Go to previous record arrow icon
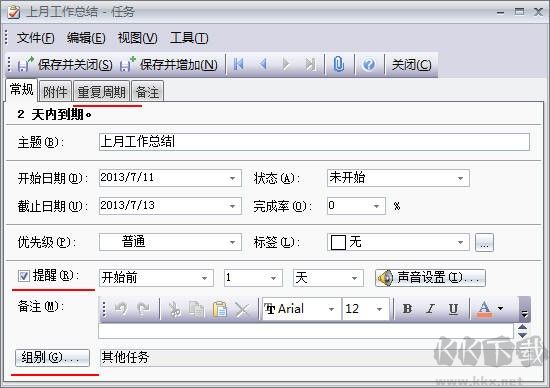This screenshot has width=550, height=388. coord(263,64)
